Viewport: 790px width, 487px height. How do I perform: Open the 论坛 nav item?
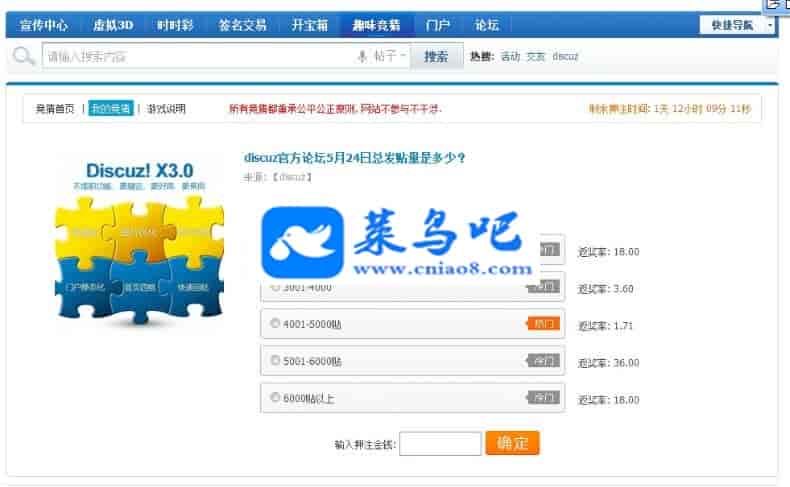pyautogui.click(x=487, y=25)
